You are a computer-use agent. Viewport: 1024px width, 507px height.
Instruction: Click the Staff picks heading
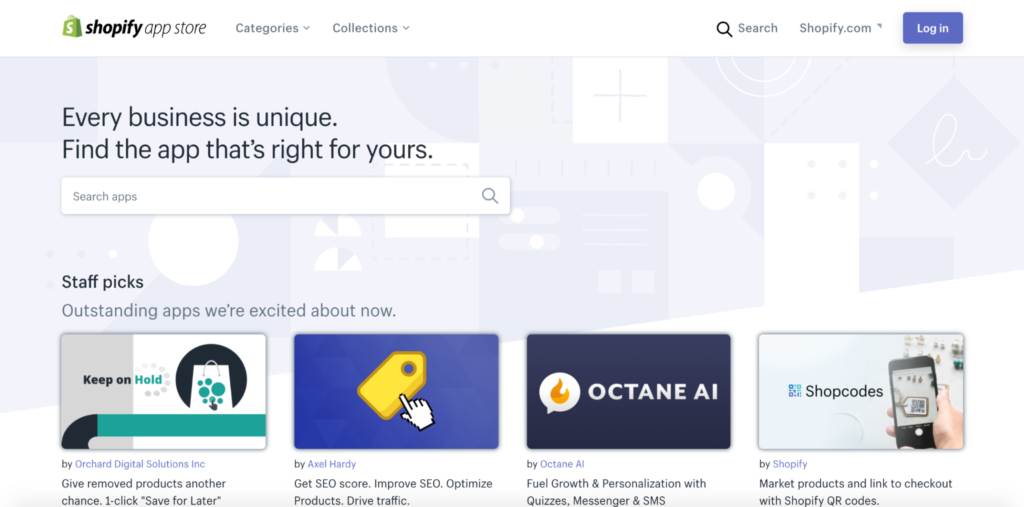(x=103, y=282)
